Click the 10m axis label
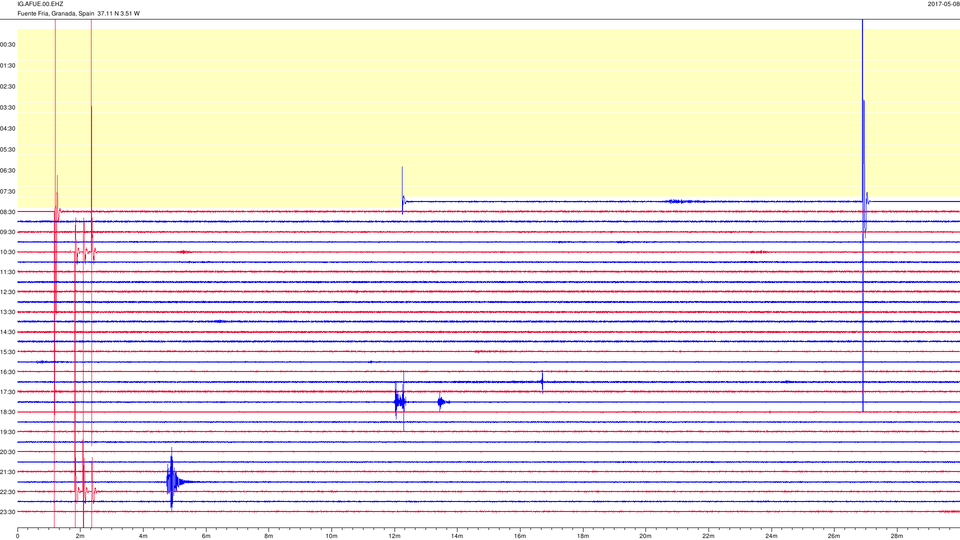 (331, 536)
